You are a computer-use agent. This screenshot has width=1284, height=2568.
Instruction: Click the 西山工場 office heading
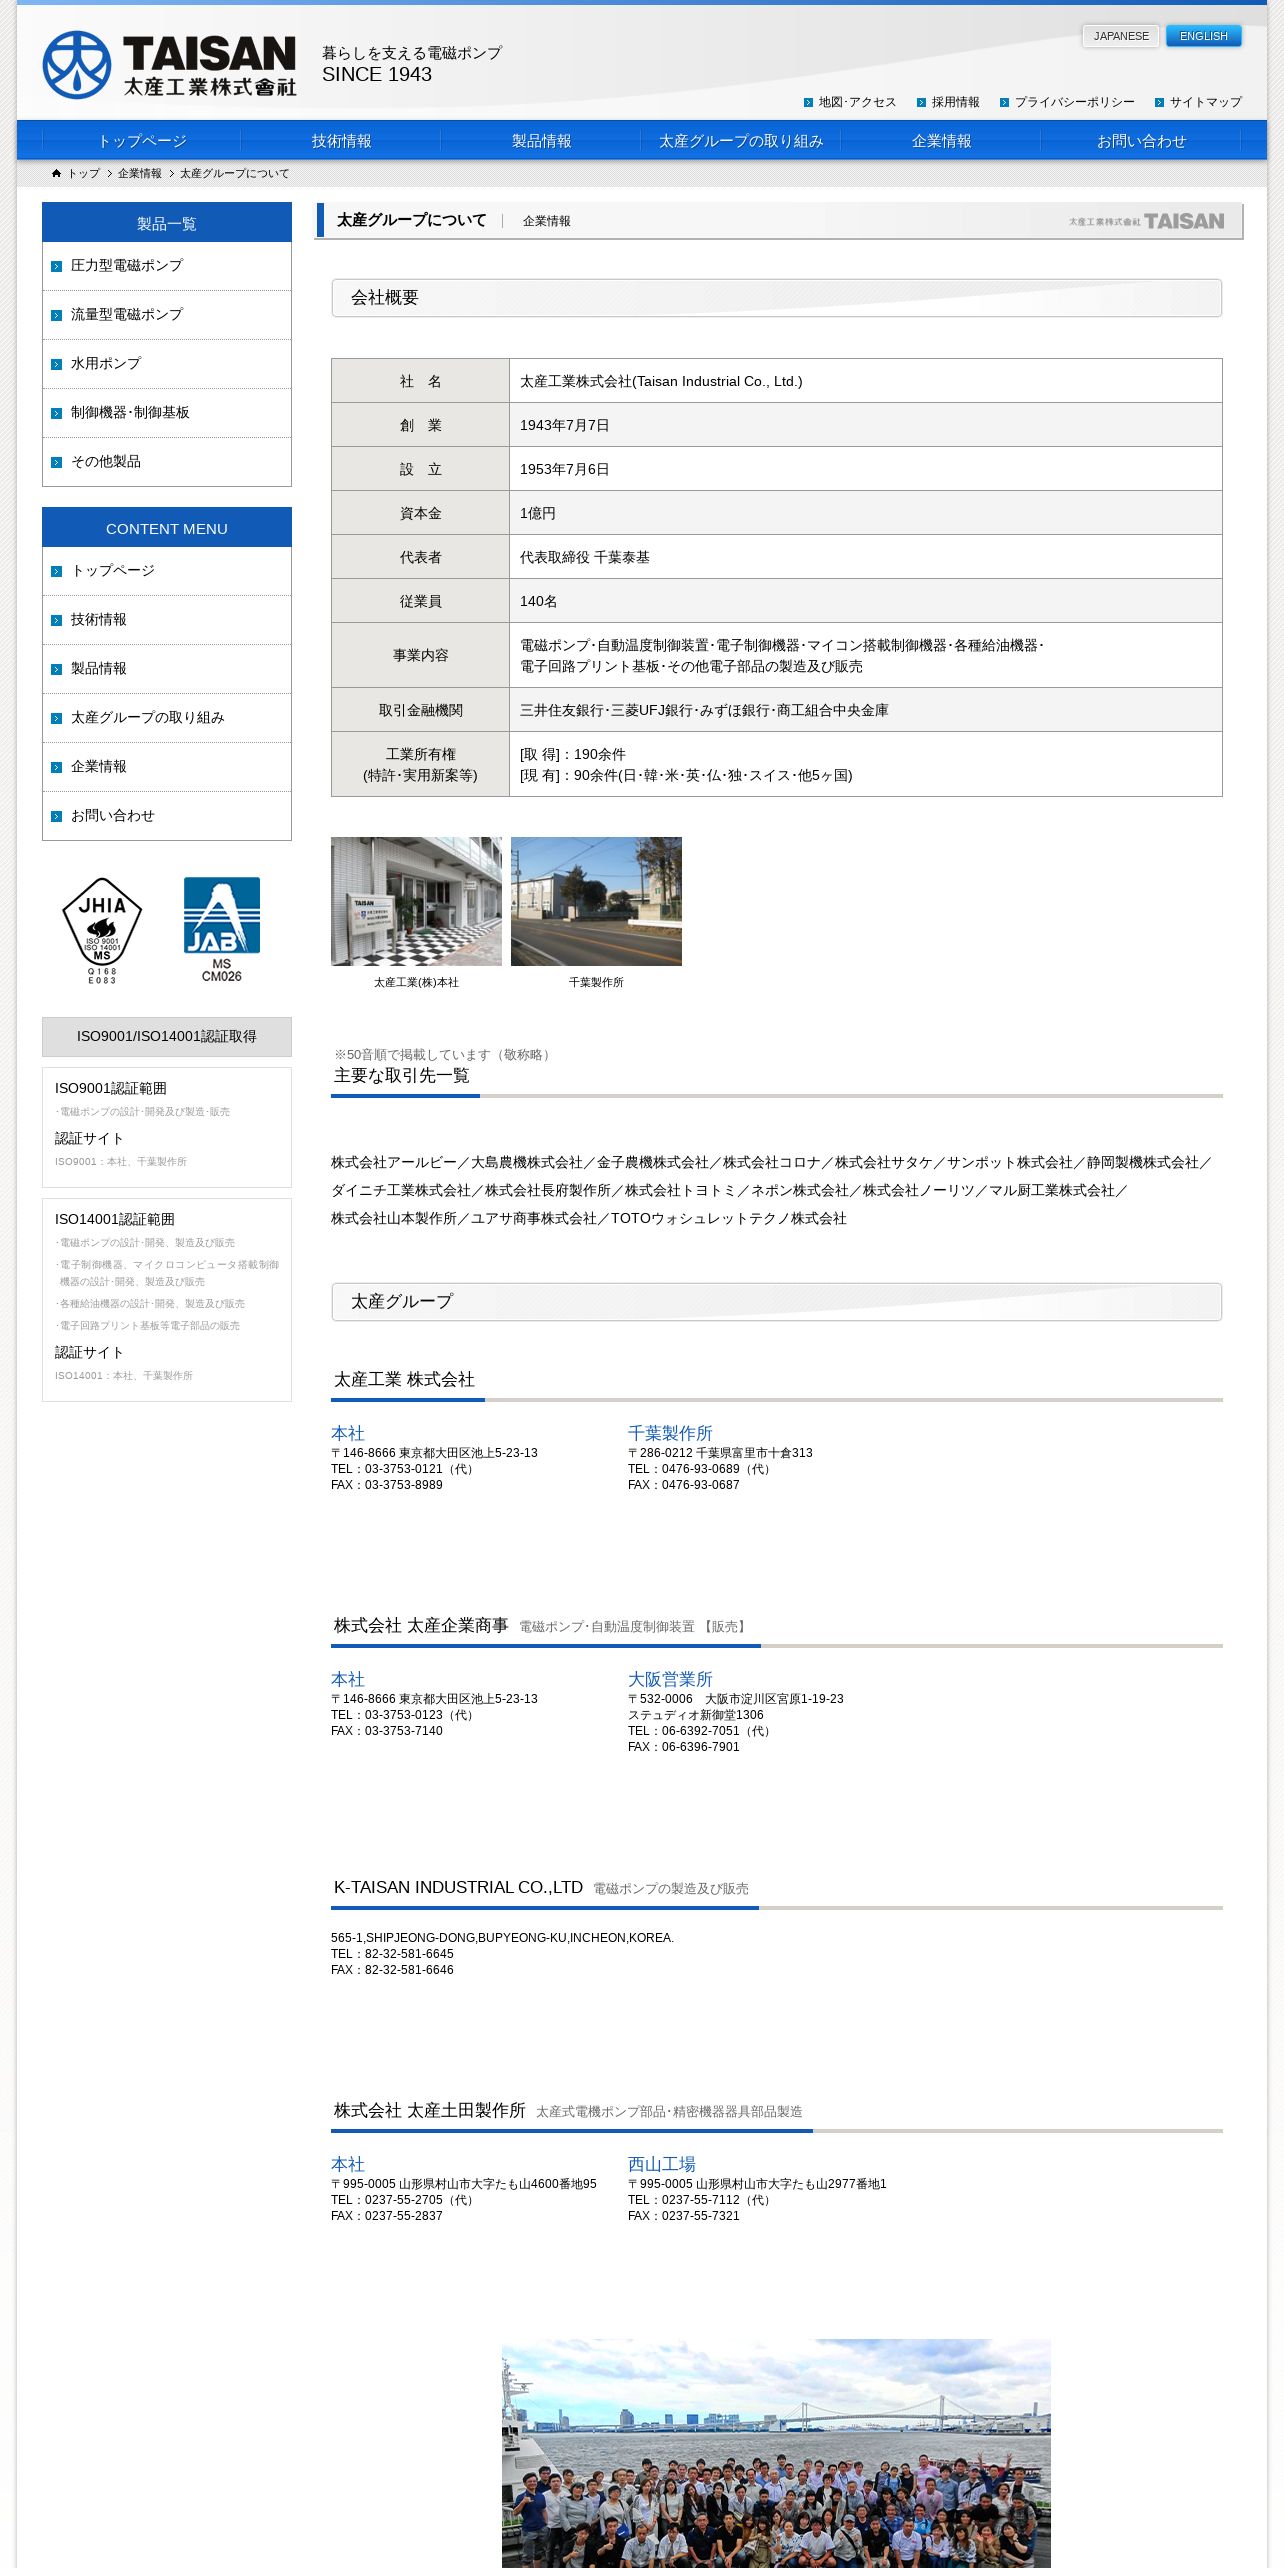(x=662, y=2164)
